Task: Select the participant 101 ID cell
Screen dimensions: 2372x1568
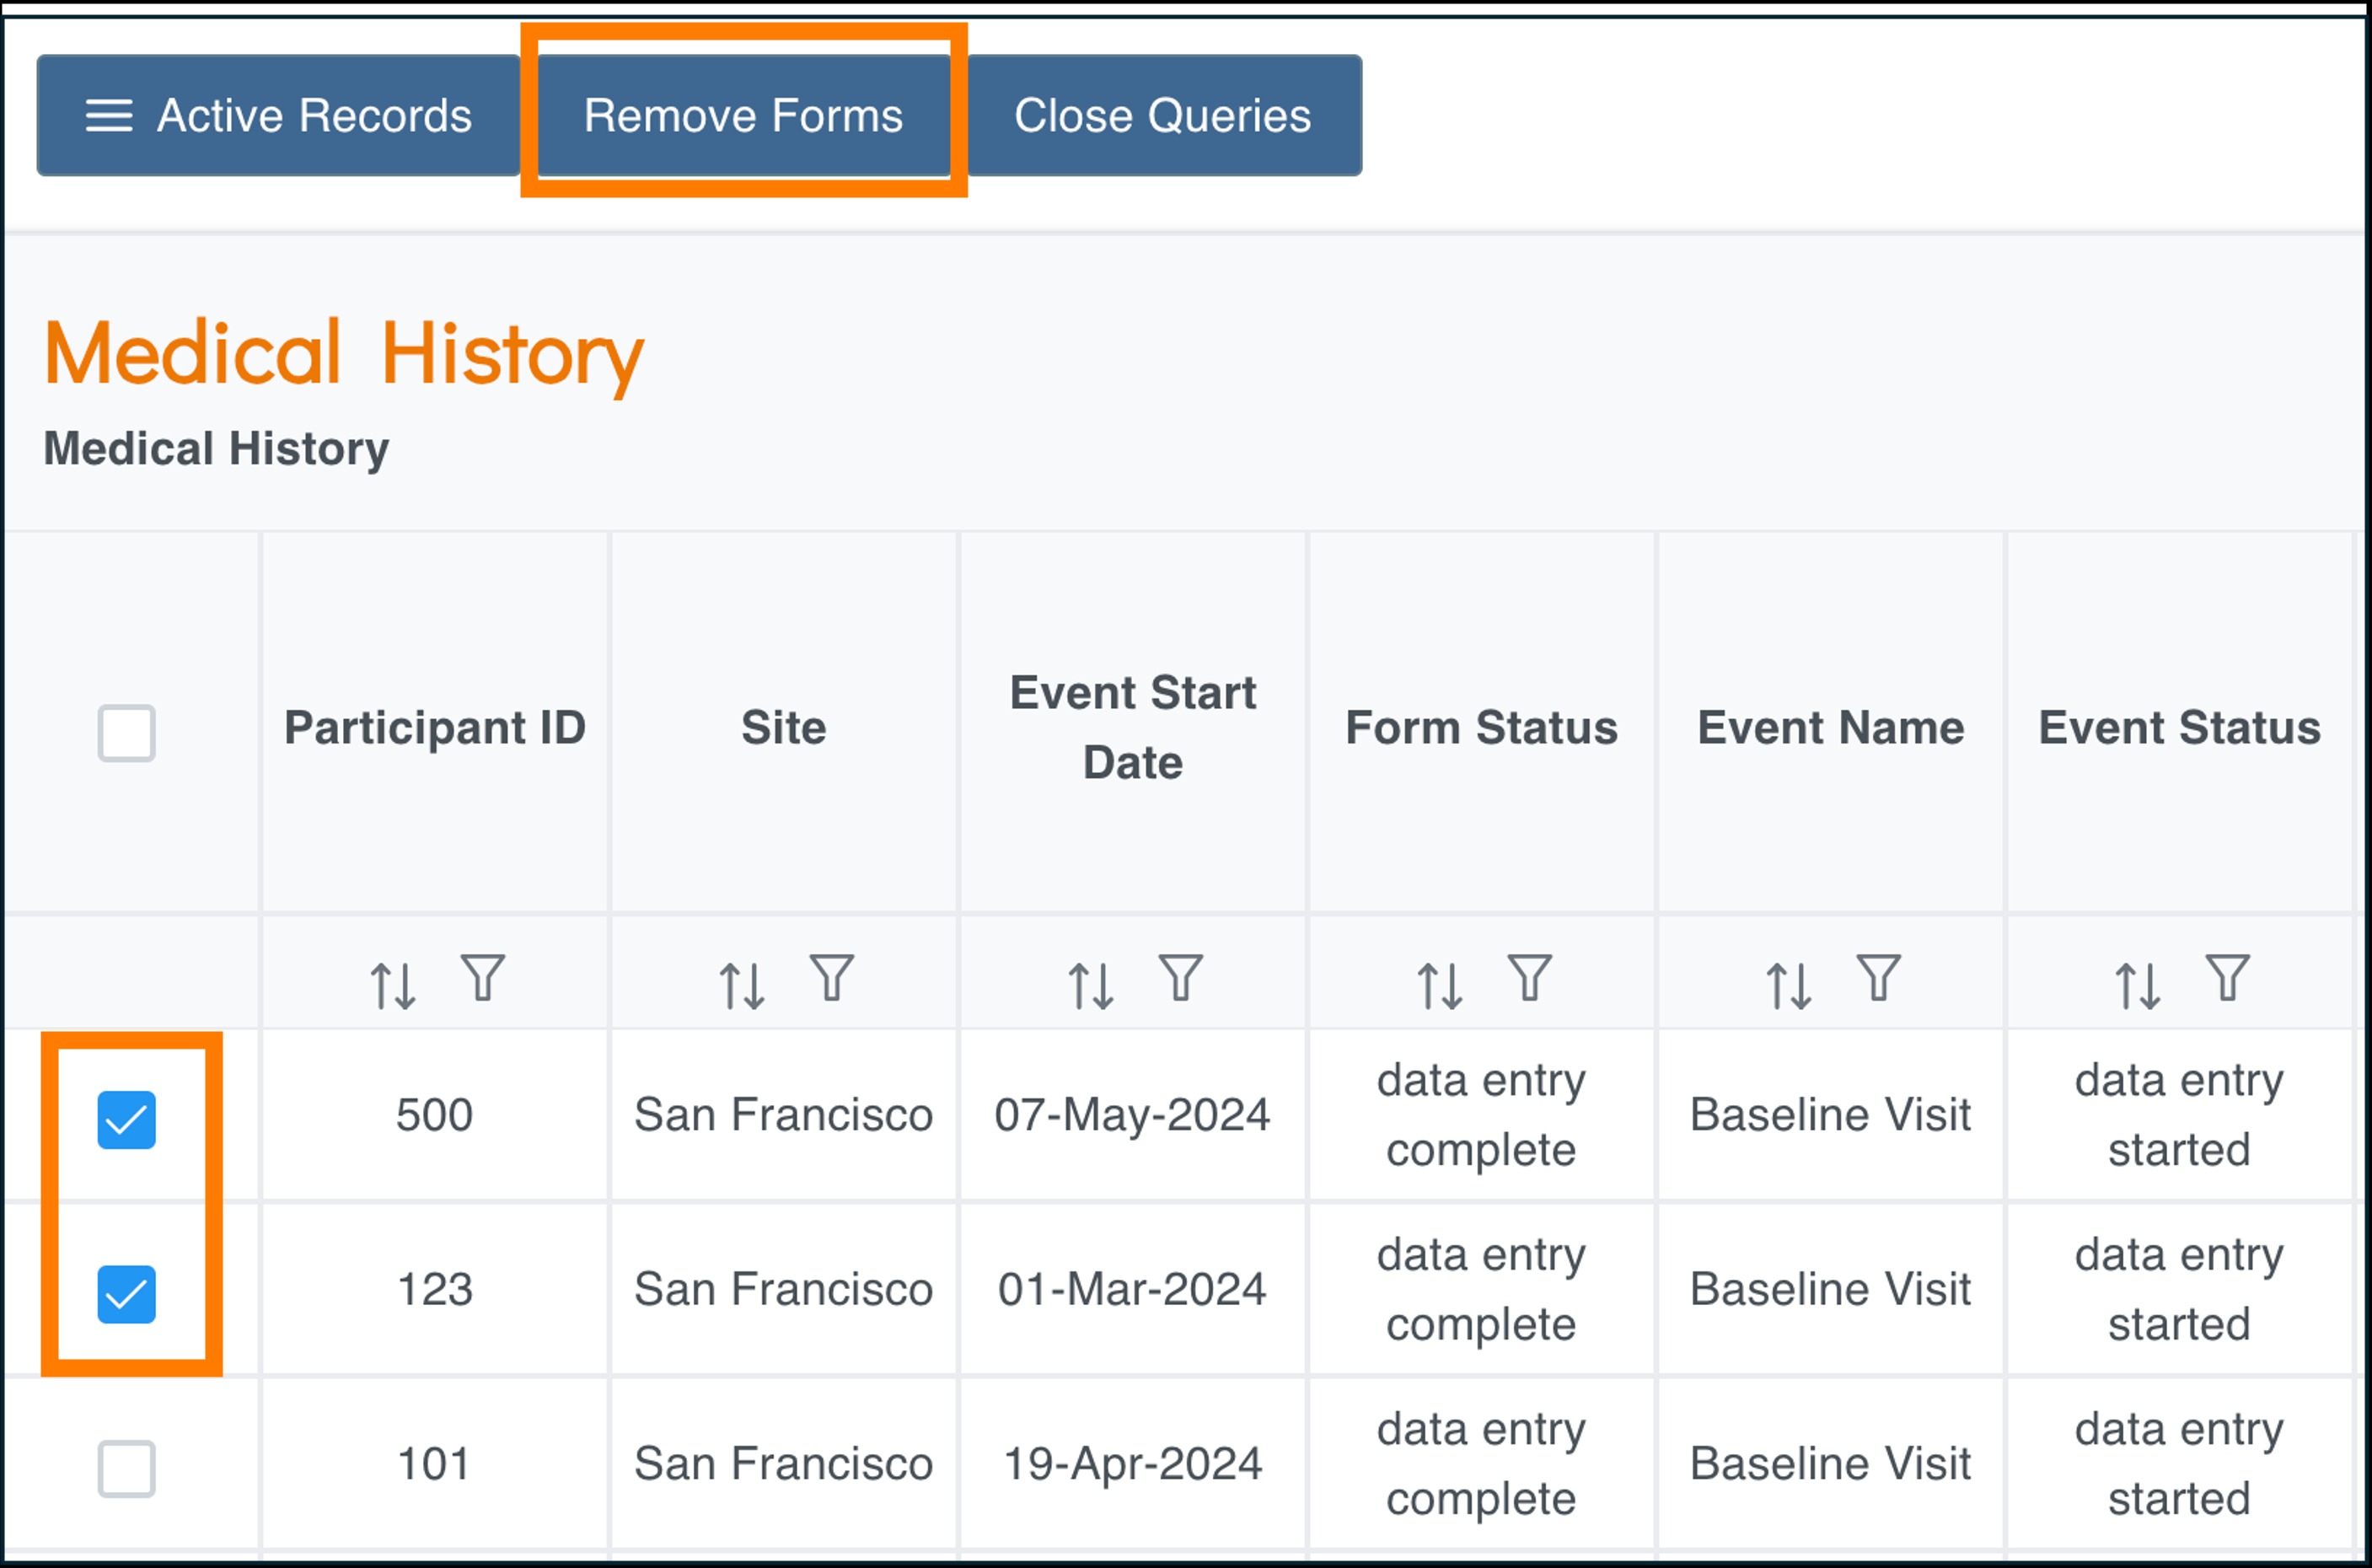Action: 434,1464
